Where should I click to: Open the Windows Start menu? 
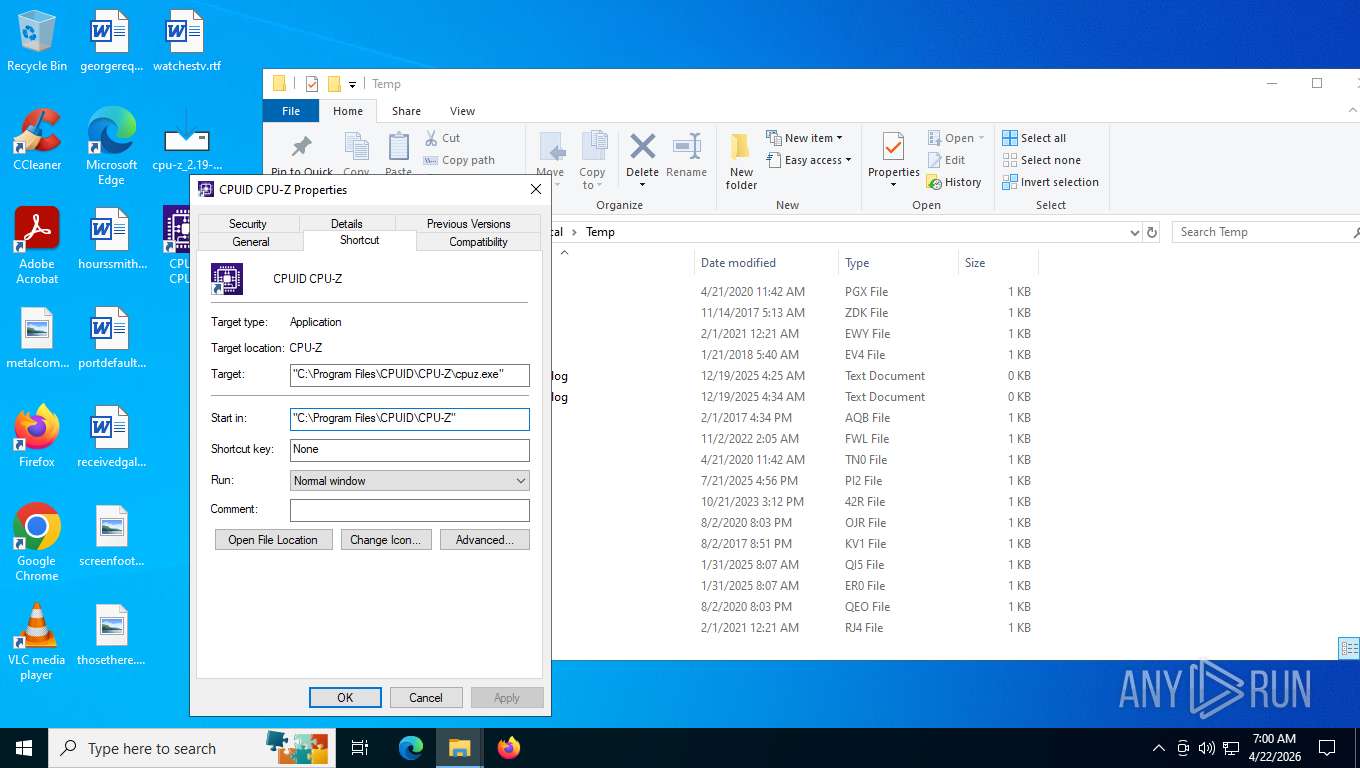click(24, 748)
